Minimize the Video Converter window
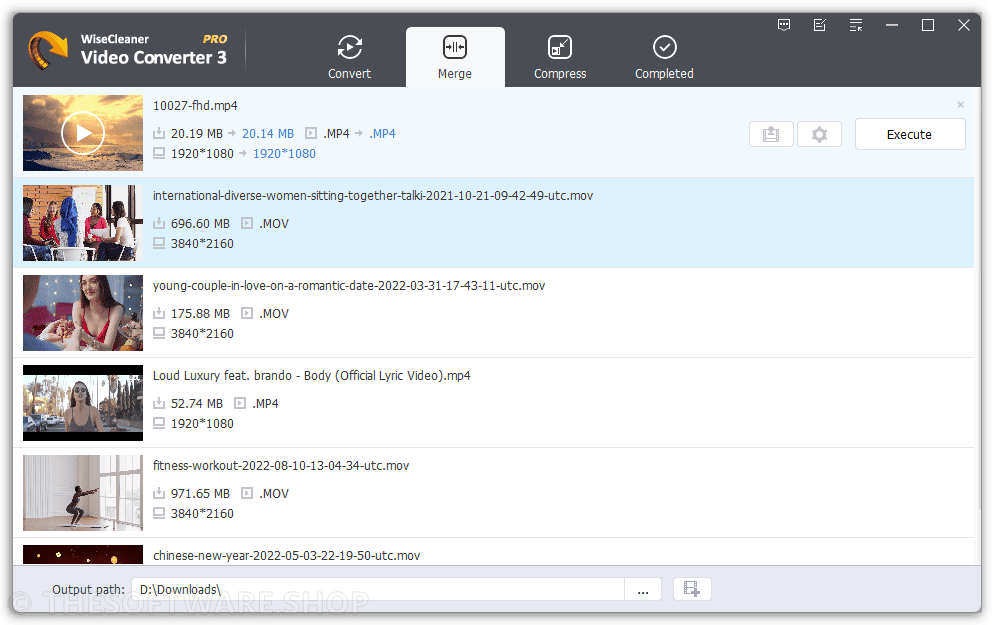The width and height of the screenshot is (994, 625). tap(892, 25)
